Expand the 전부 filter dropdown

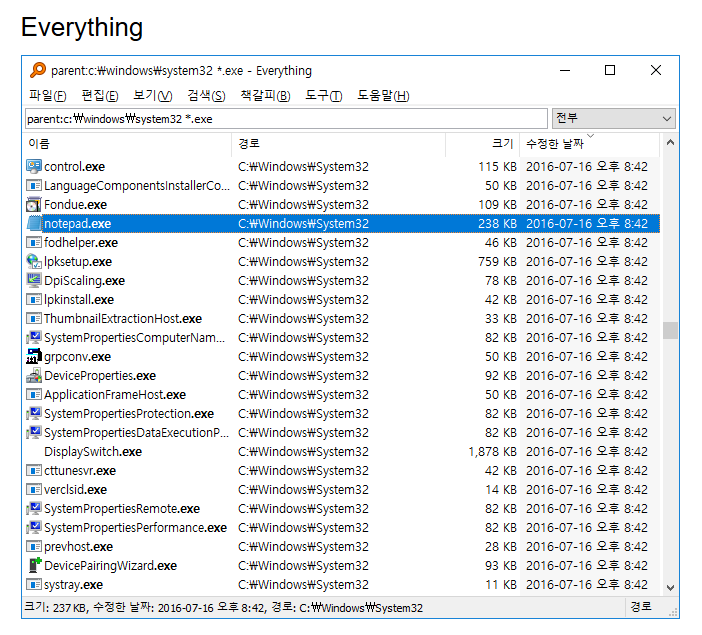tap(613, 119)
